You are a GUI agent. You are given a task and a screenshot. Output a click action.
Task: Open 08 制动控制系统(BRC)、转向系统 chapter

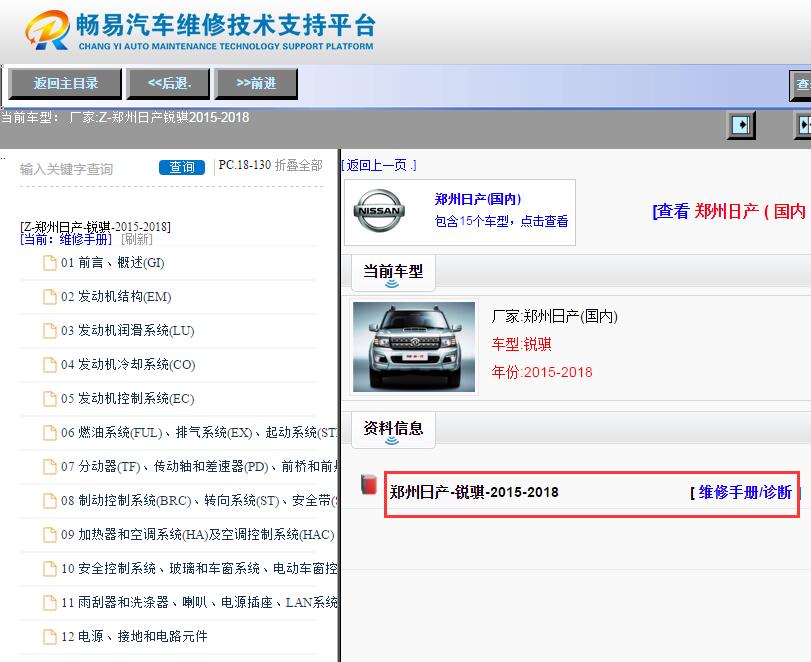click(x=199, y=501)
